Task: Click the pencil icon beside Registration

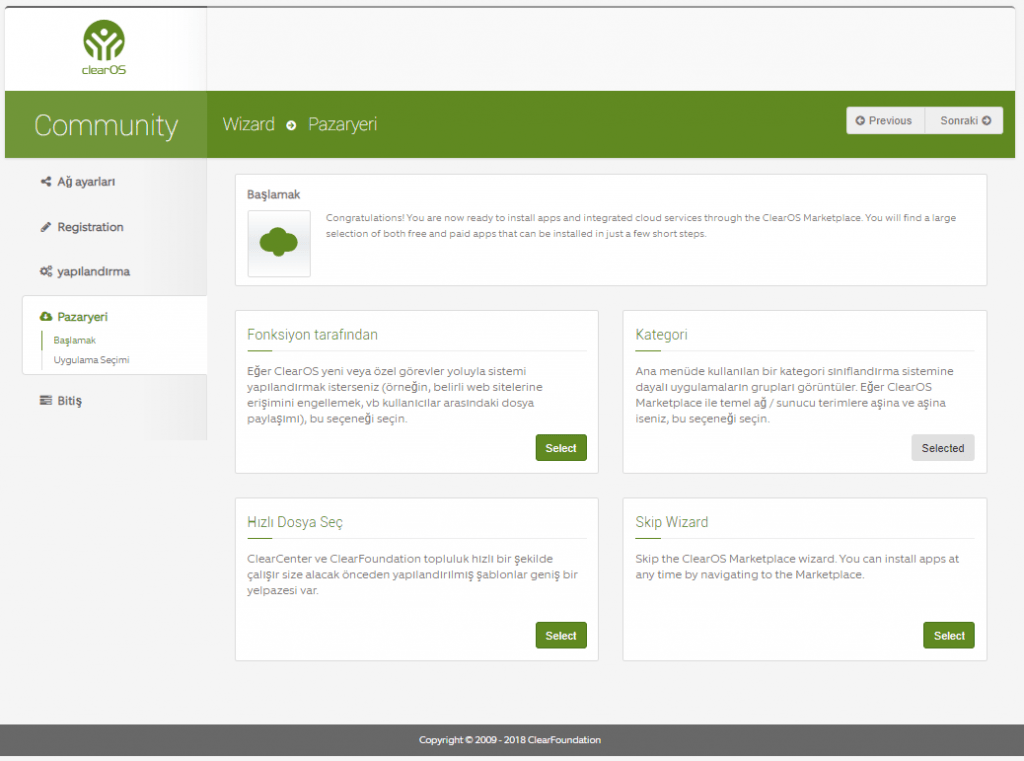Action: (x=46, y=227)
